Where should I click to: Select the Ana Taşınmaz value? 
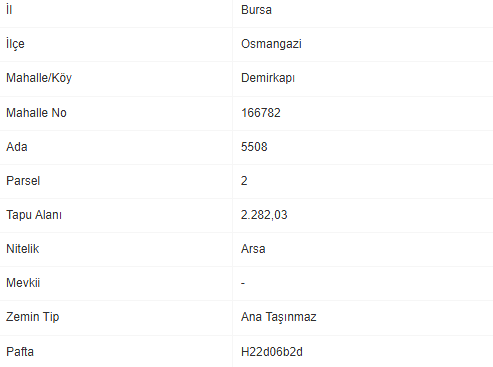pyautogui.click(x=279, y=317)
